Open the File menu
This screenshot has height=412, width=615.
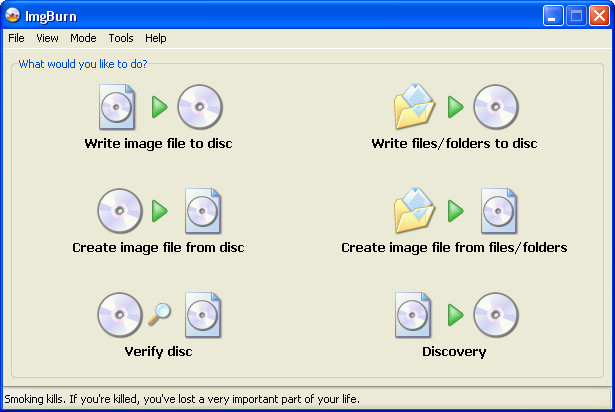pyautogui.click(x=16, y=38)
